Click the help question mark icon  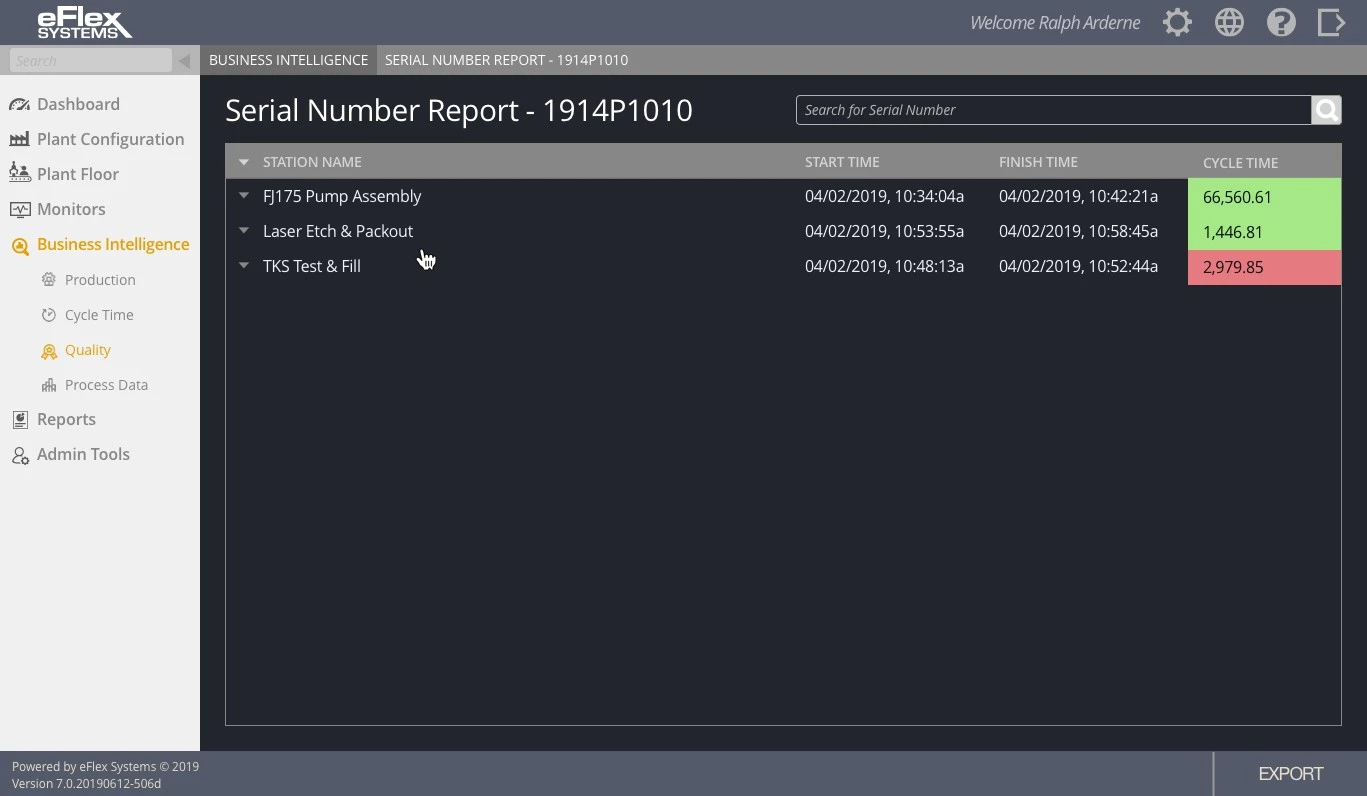tap(1281, 23)
